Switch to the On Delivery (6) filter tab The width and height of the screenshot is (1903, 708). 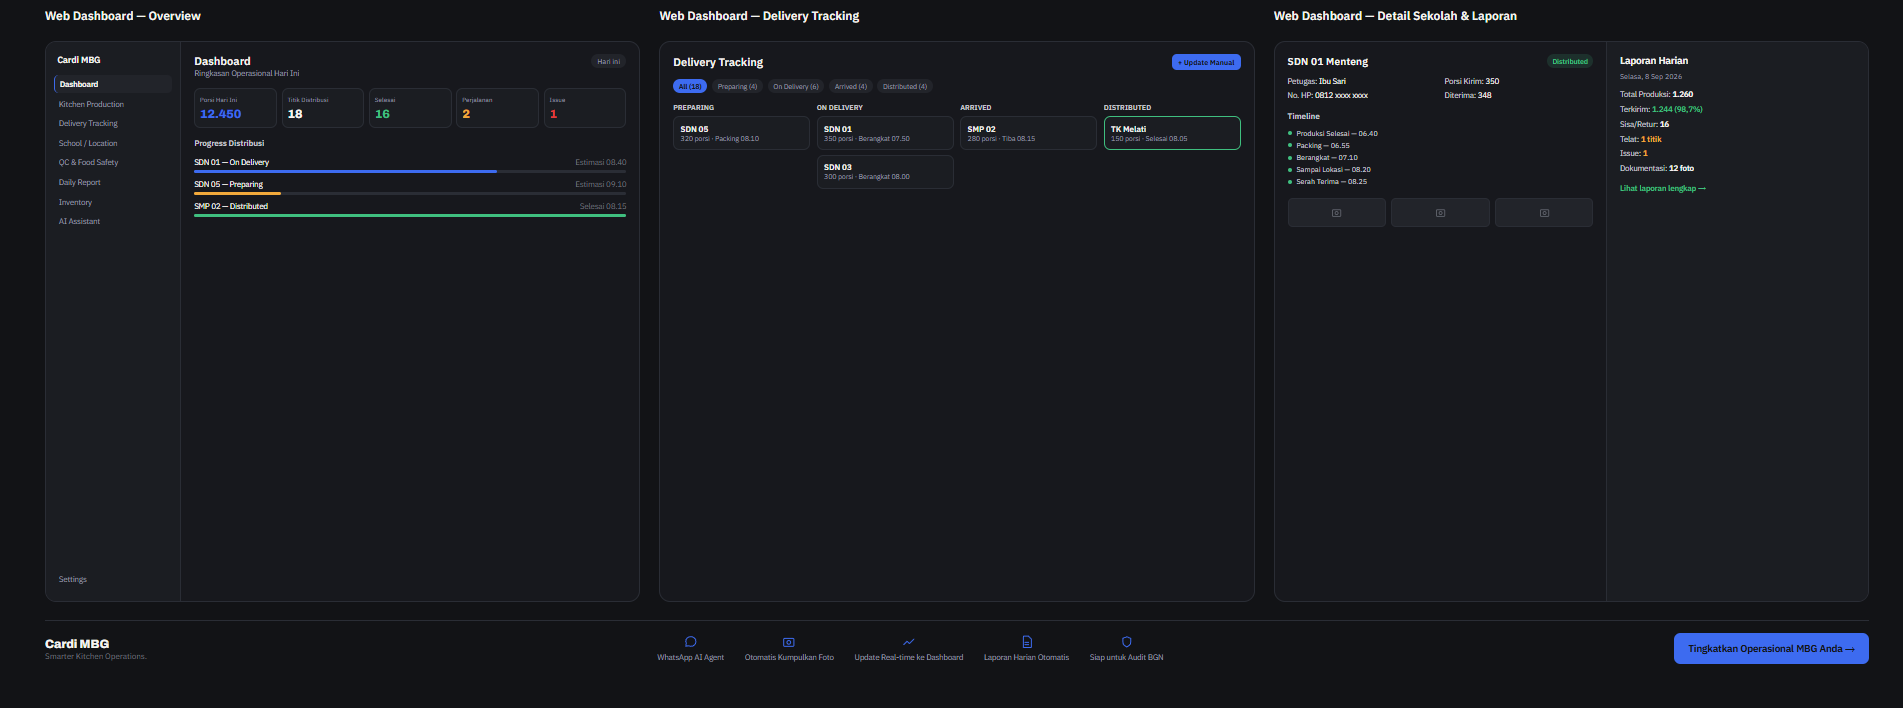pos(795,86)
